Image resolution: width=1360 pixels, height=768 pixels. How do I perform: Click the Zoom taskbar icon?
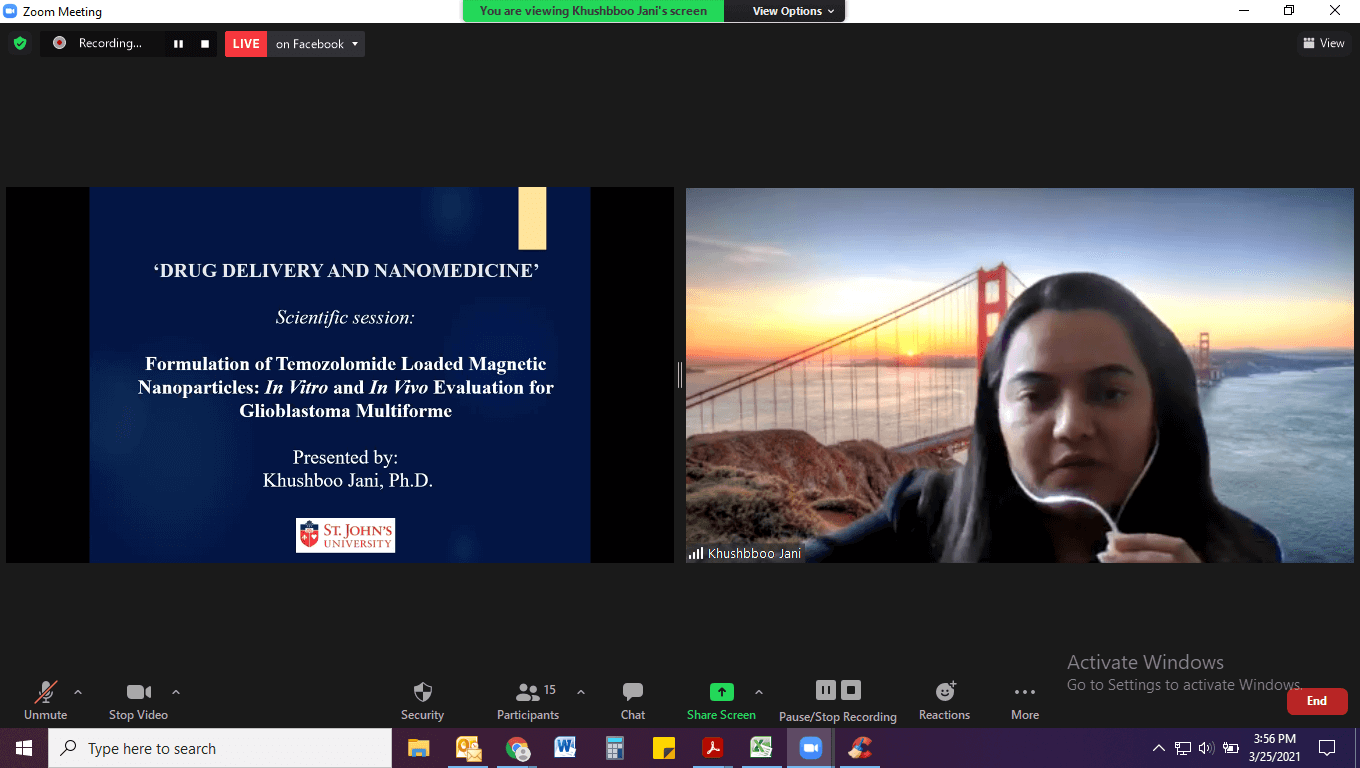coord(811,748)
